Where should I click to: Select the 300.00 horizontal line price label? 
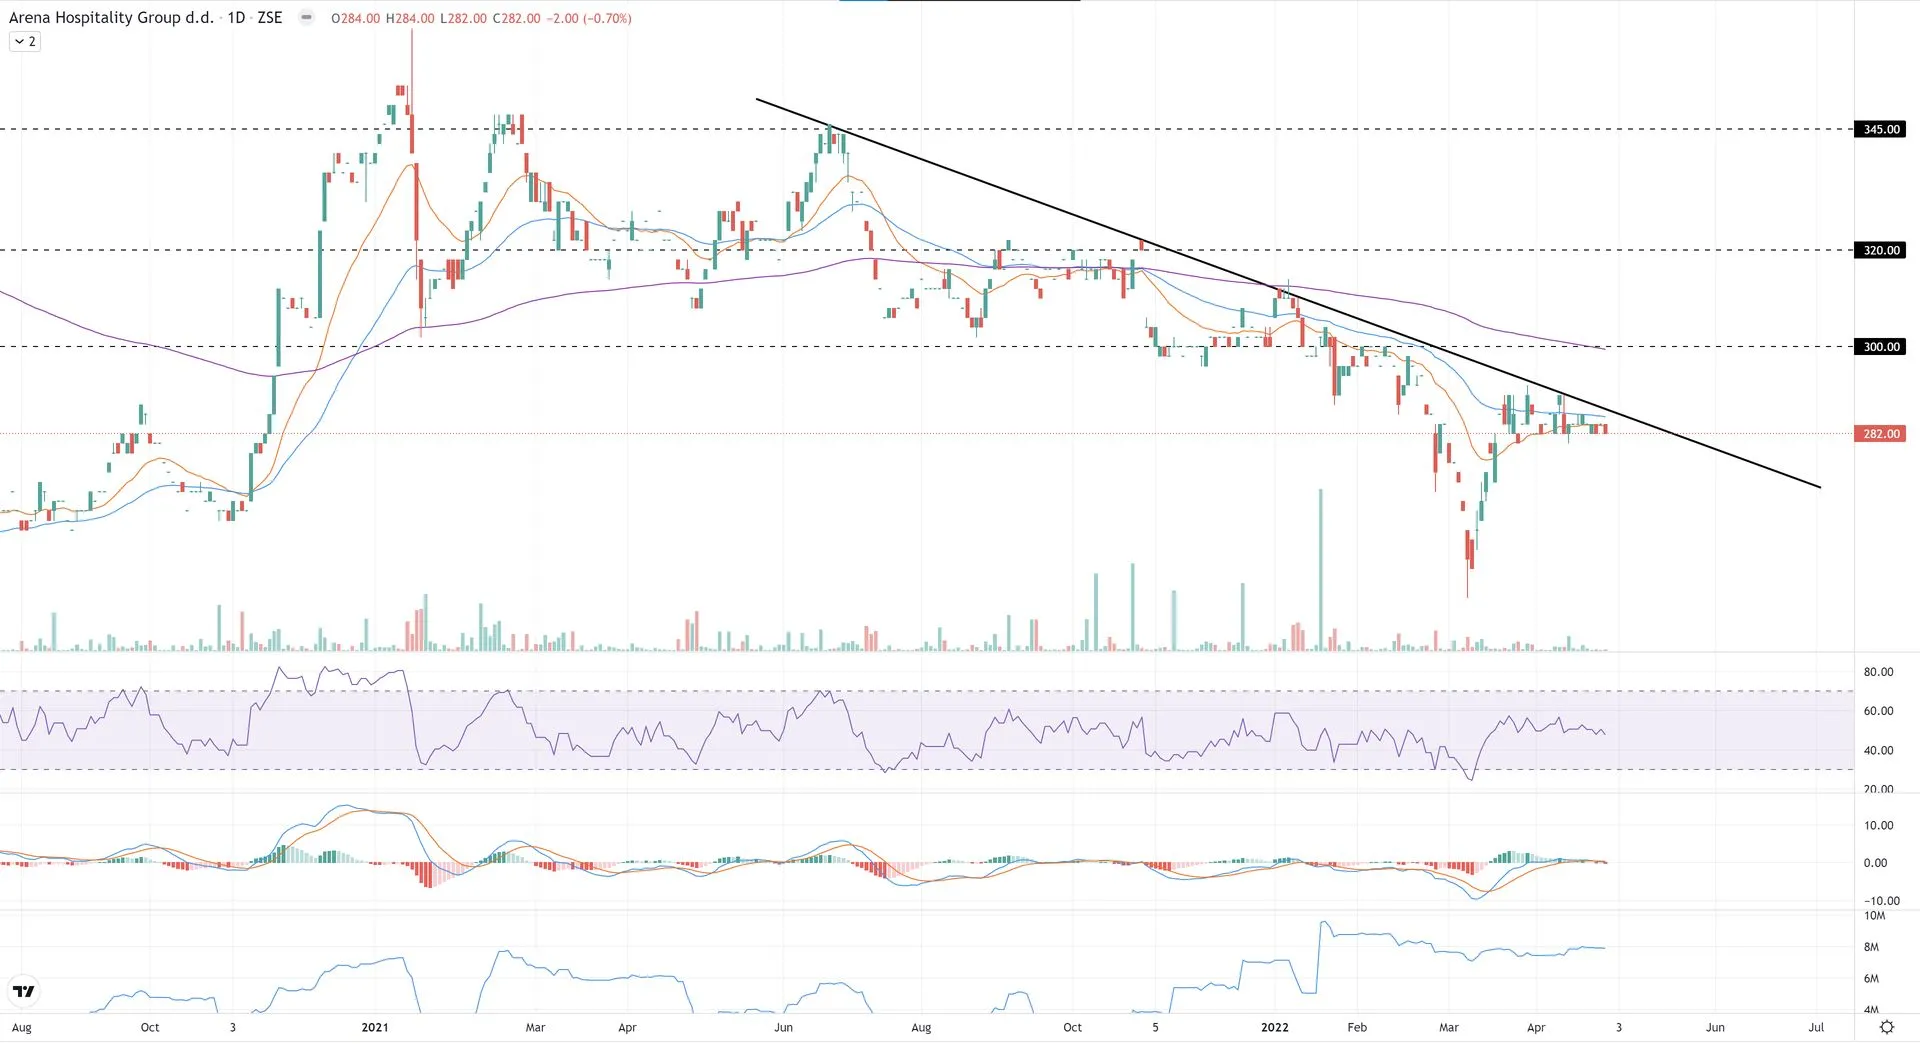click(1880, 347)
